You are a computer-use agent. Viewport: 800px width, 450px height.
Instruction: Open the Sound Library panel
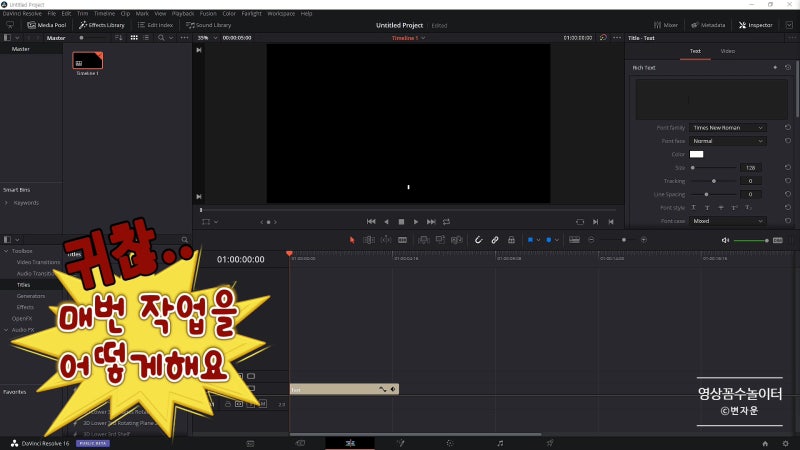[208, 25]
